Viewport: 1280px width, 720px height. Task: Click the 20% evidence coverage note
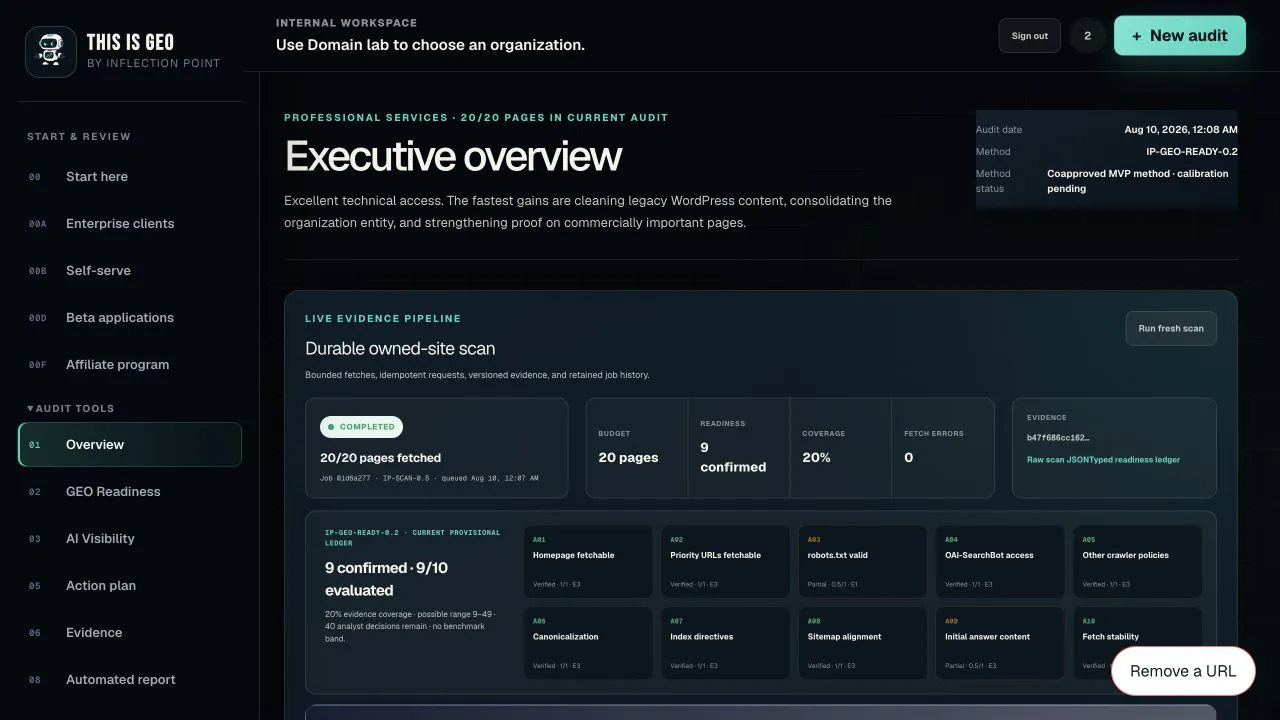[410, 626]
